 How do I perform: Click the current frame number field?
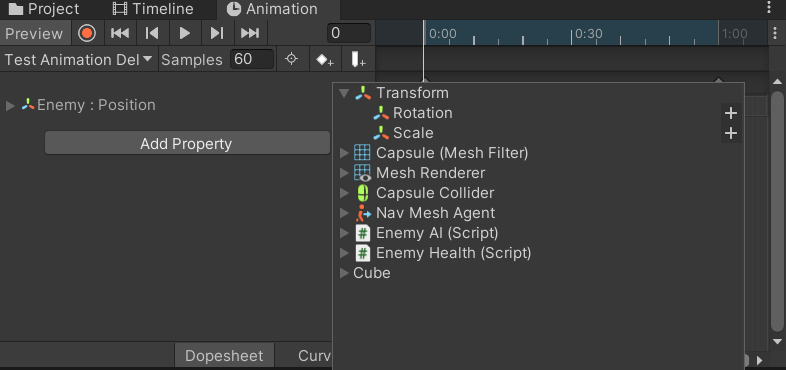(x=349, y=33)
